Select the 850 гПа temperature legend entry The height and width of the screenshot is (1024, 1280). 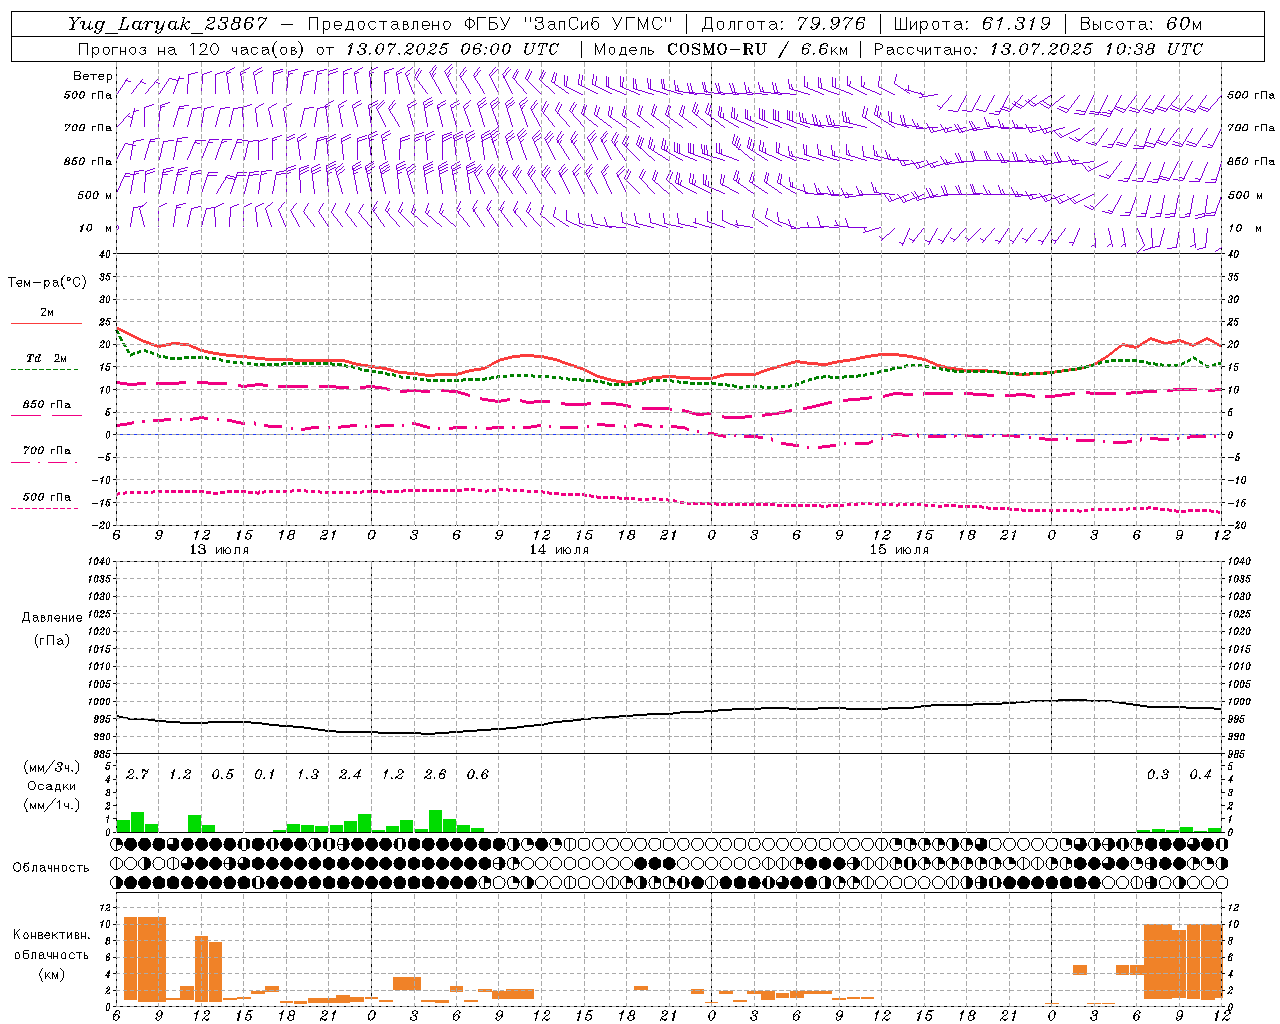point(47,405)
